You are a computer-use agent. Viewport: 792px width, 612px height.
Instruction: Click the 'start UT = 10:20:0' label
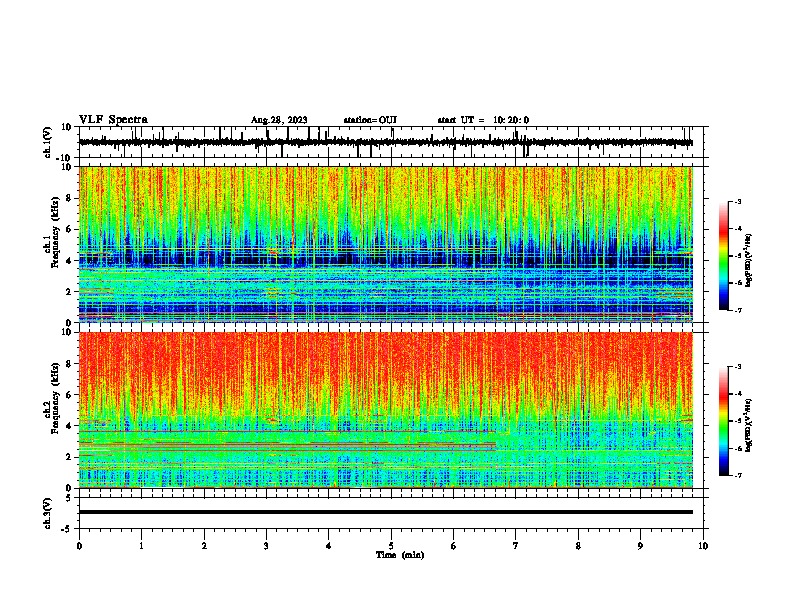(483, 120)
